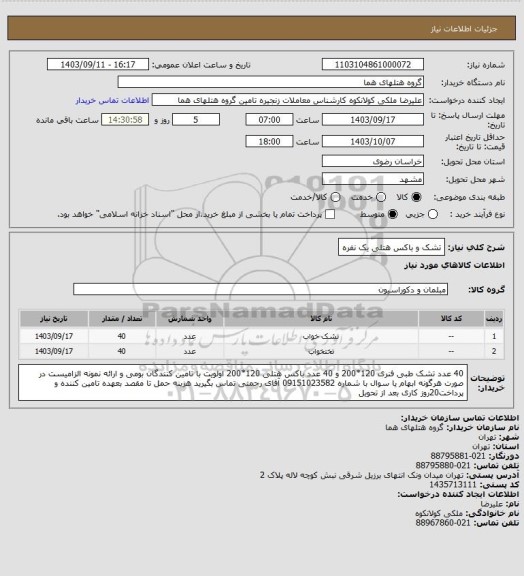The height and width of the screenshot is (576, 524).
Task: Click the buyer notes text box
Action: 243,382
